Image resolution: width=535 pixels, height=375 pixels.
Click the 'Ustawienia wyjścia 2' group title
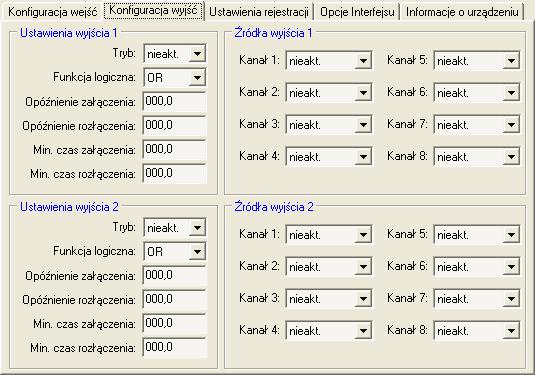point(69,207)
